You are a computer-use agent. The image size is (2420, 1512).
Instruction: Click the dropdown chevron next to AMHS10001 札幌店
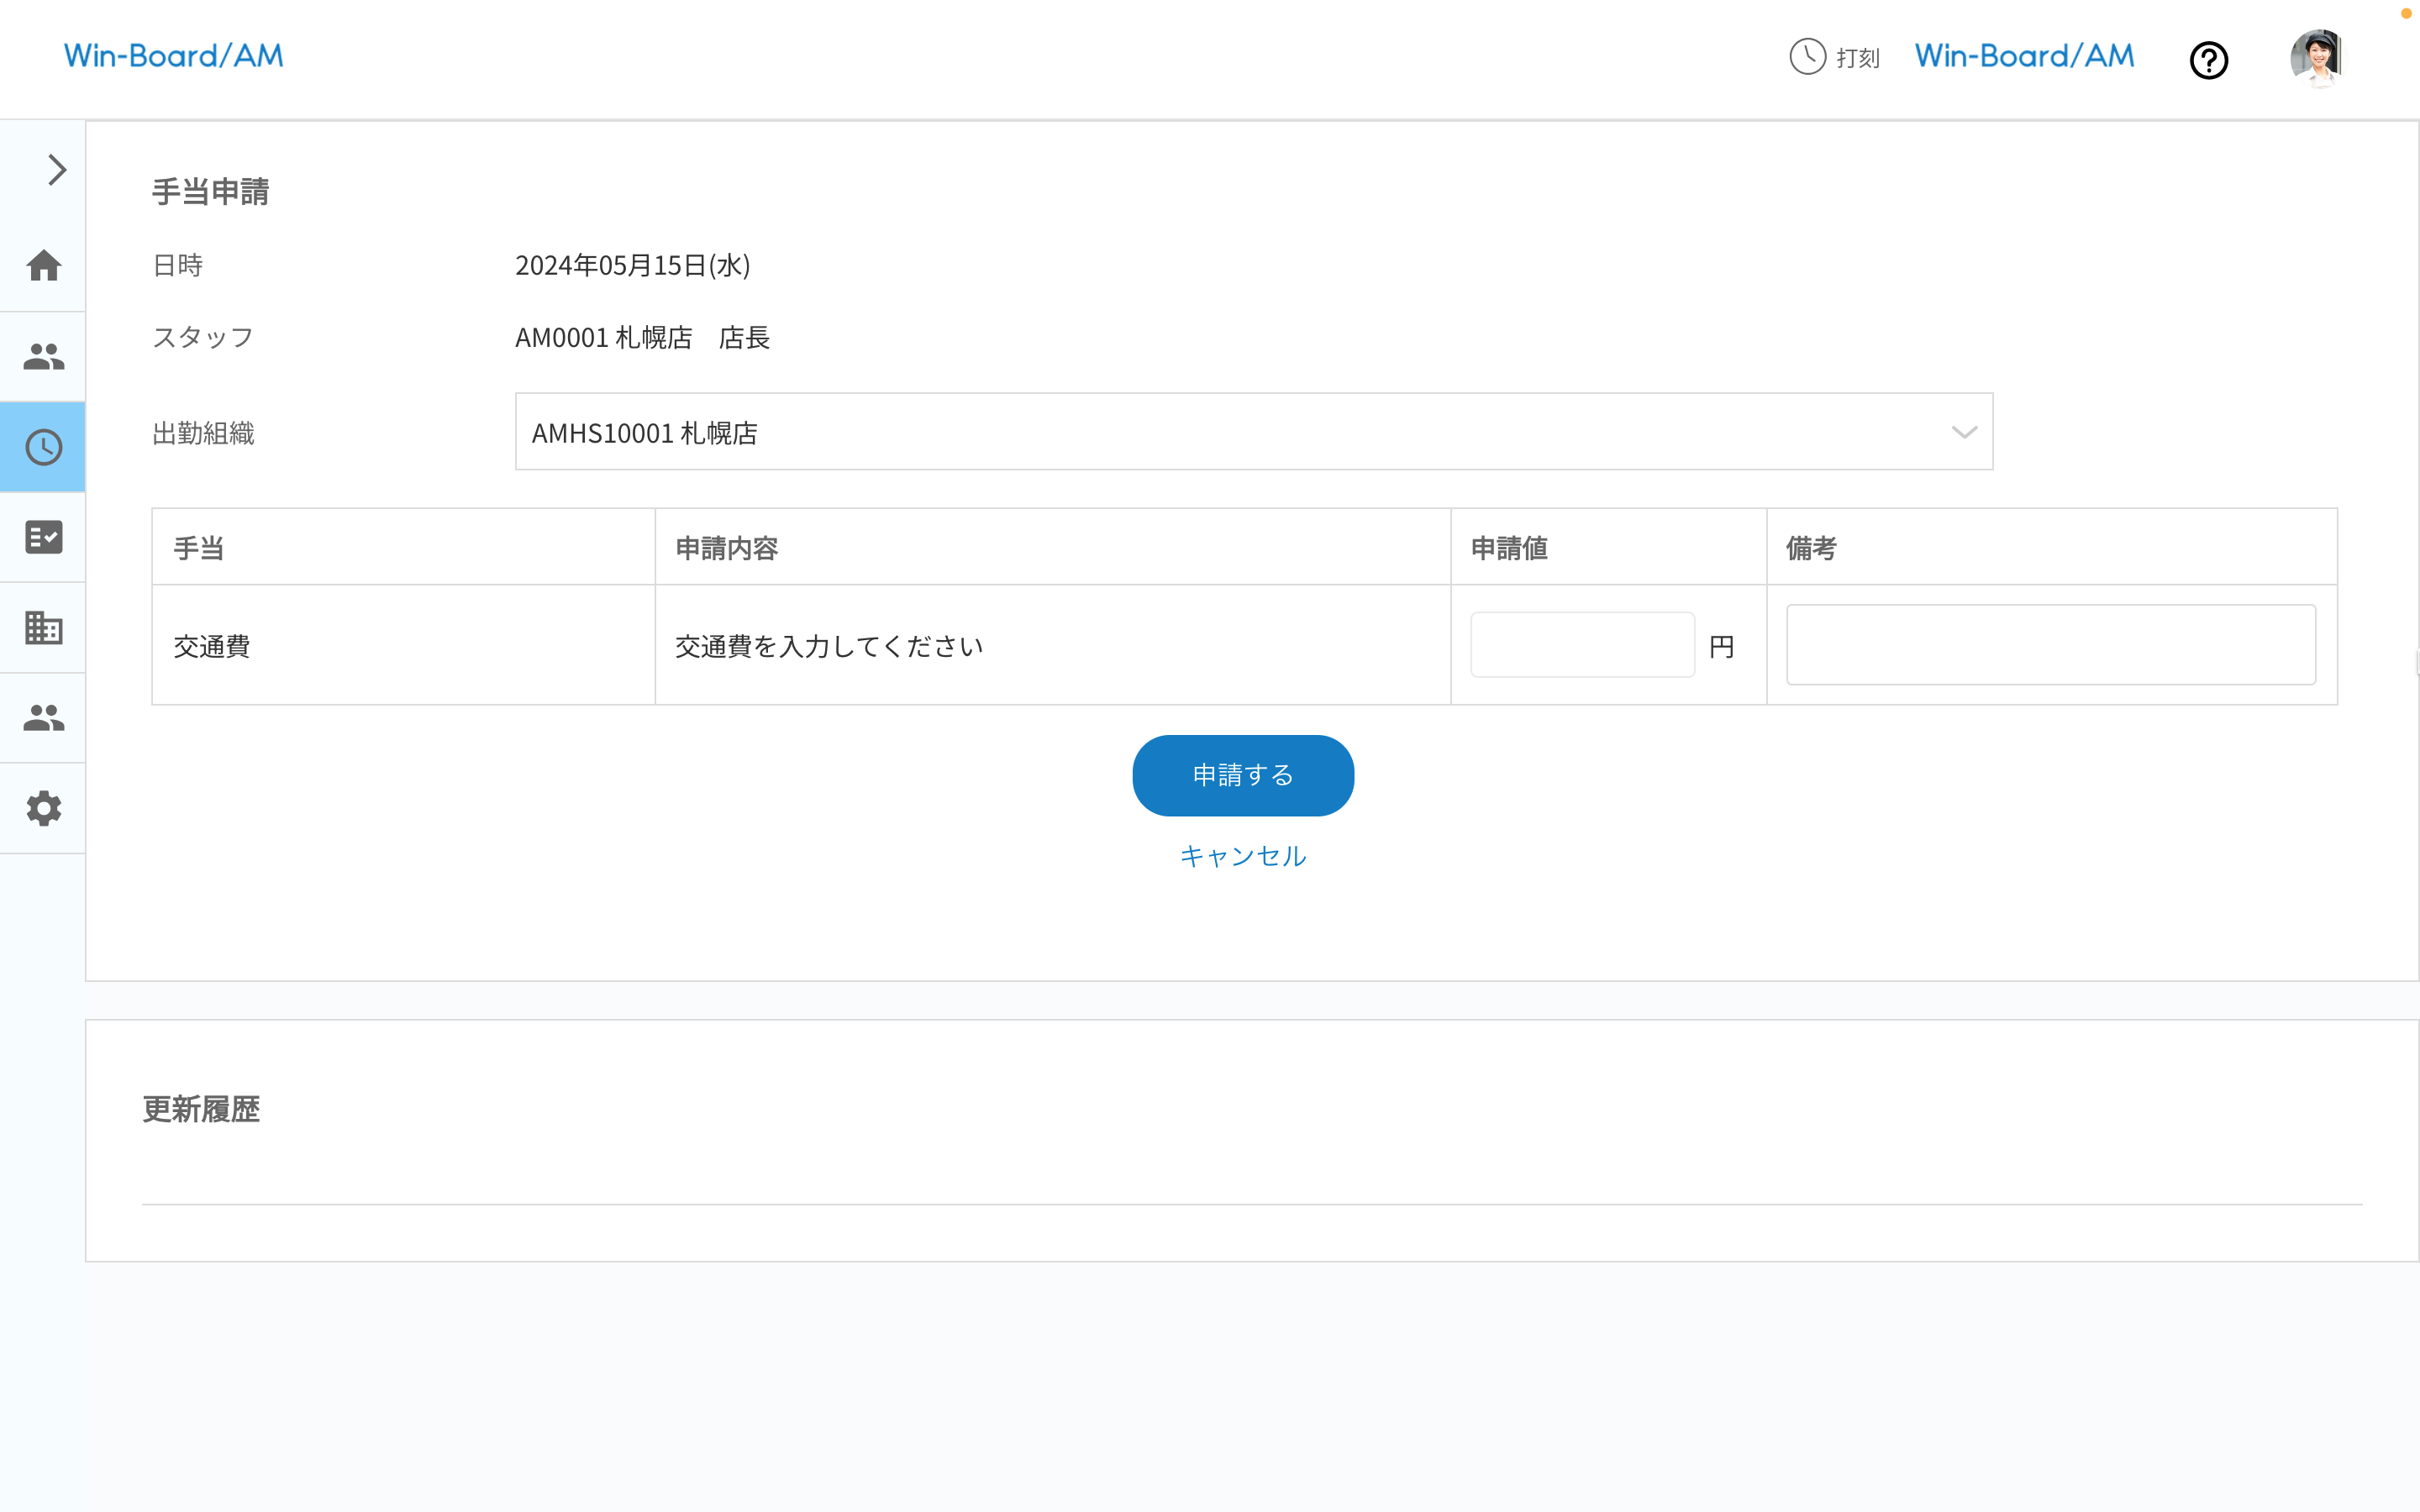1963,431
